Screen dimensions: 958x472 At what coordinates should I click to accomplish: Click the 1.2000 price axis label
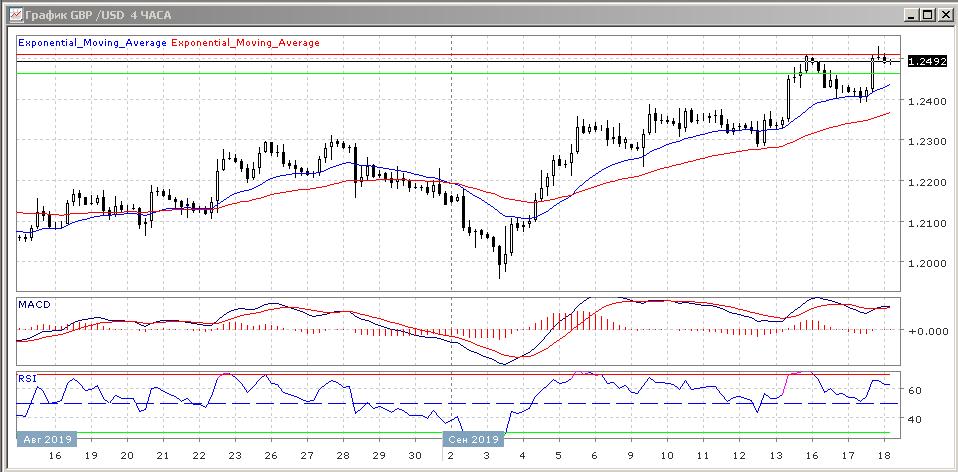[923, 264]
